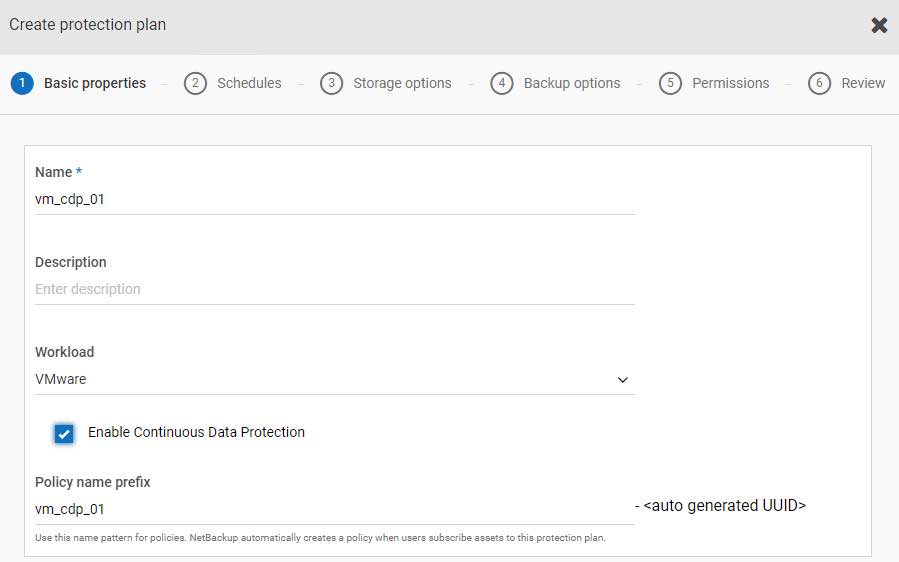Screen dimensions: 899x562
Task: Close the Create protection plan dialog
Action: coord(879,25)
